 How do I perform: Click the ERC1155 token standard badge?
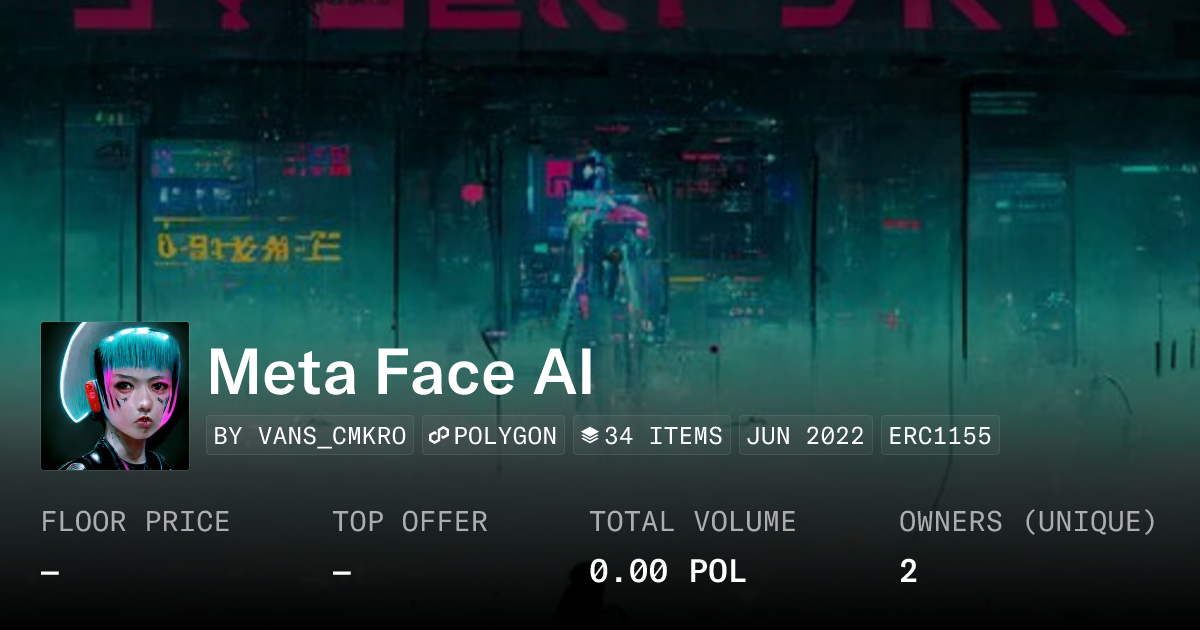[940, 436]
